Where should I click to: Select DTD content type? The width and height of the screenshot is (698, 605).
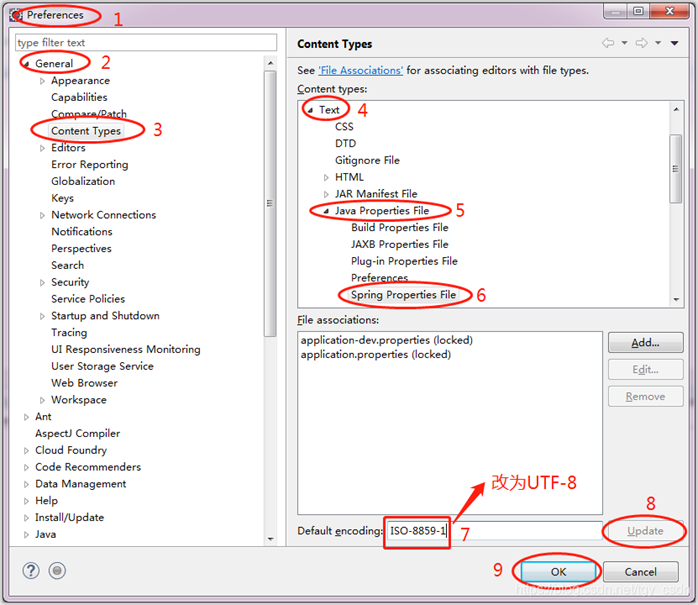click(345, 143)
